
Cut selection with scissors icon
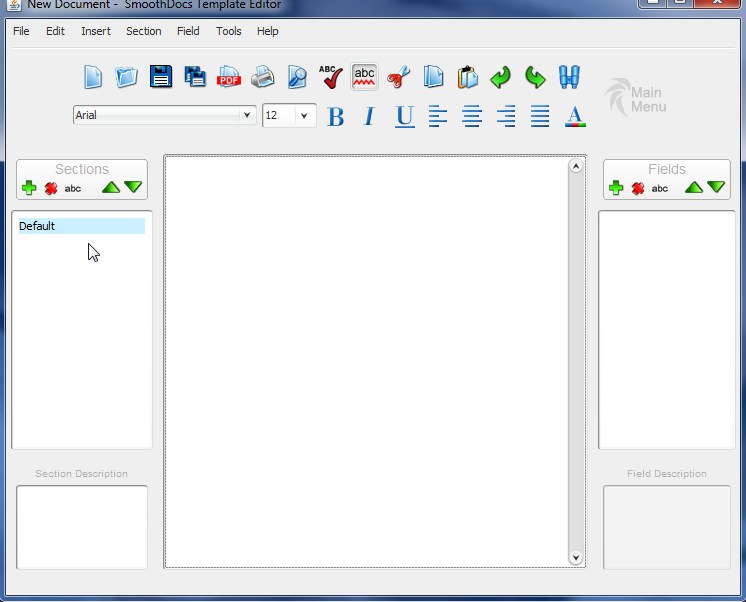(399, 77)
